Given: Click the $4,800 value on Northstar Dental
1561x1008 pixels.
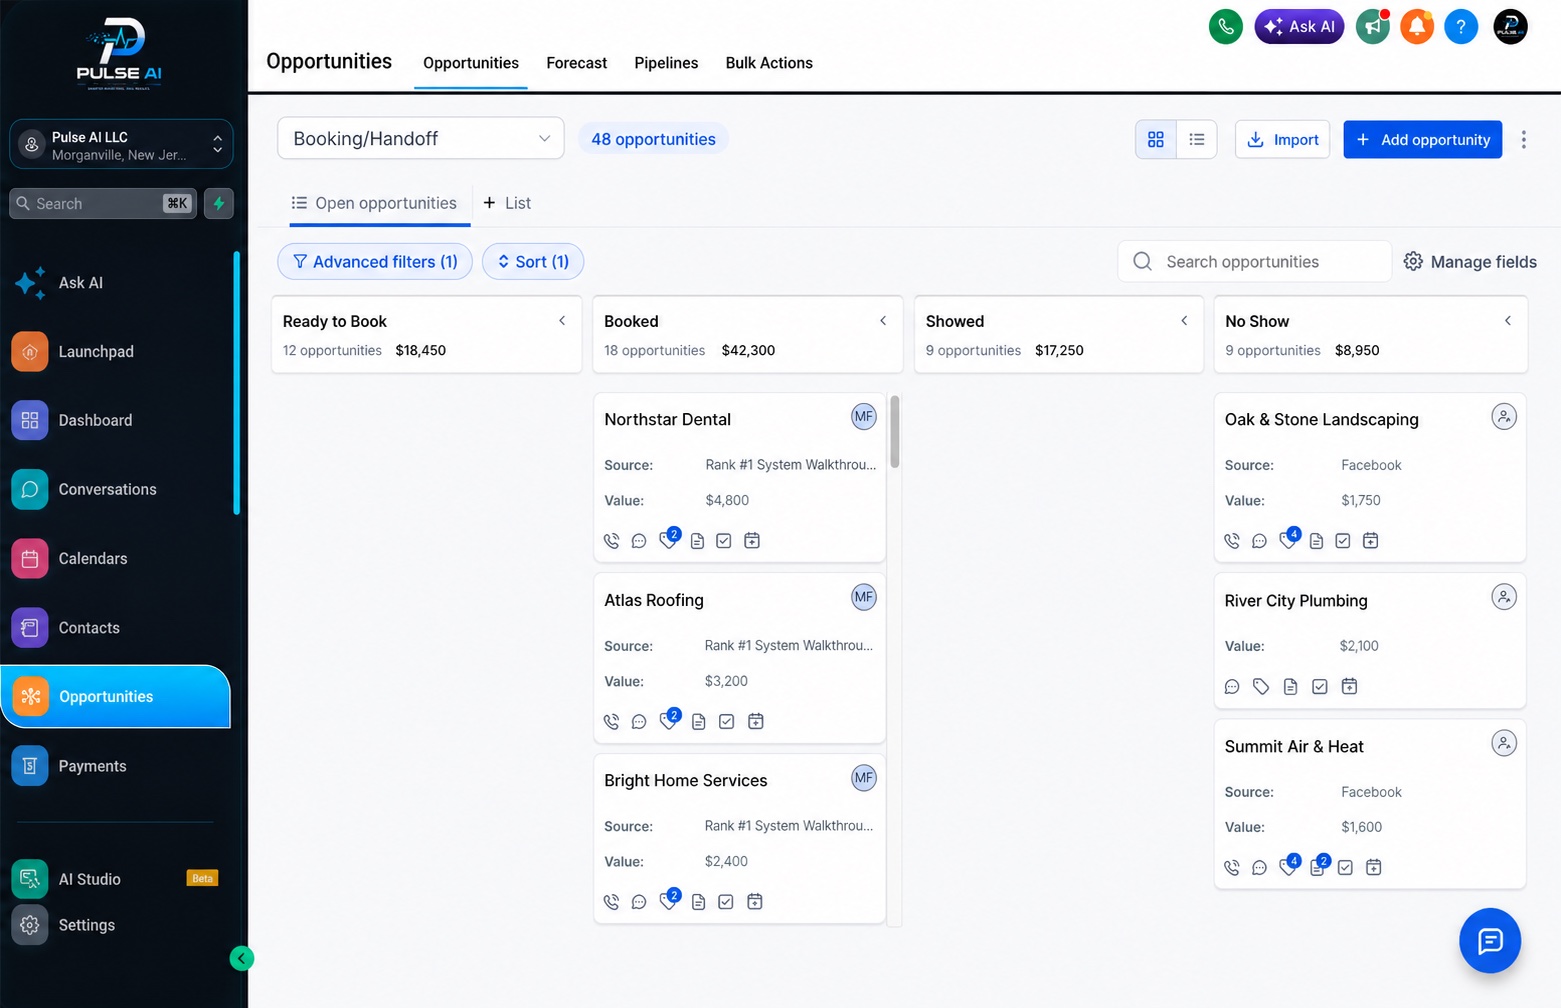Looking at the screenshot, I should click(727, 501).
